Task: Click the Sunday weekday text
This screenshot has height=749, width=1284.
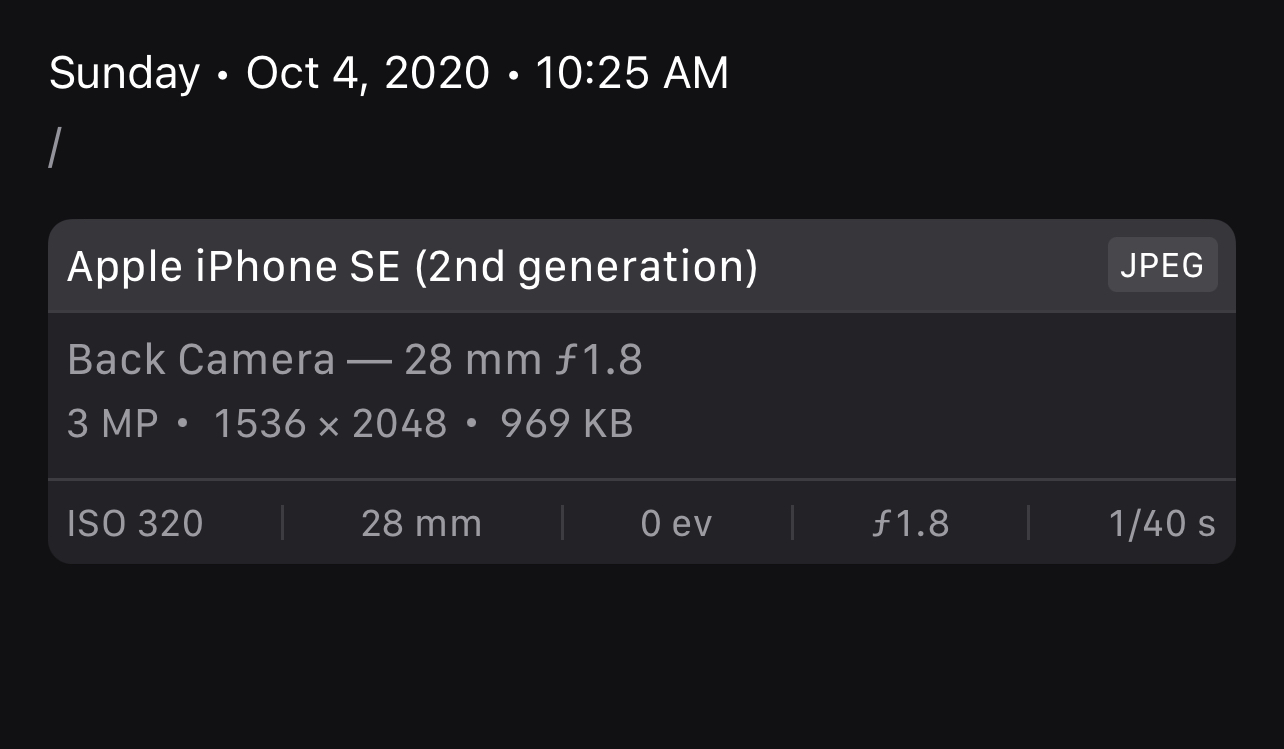Action: coord(124,73)
